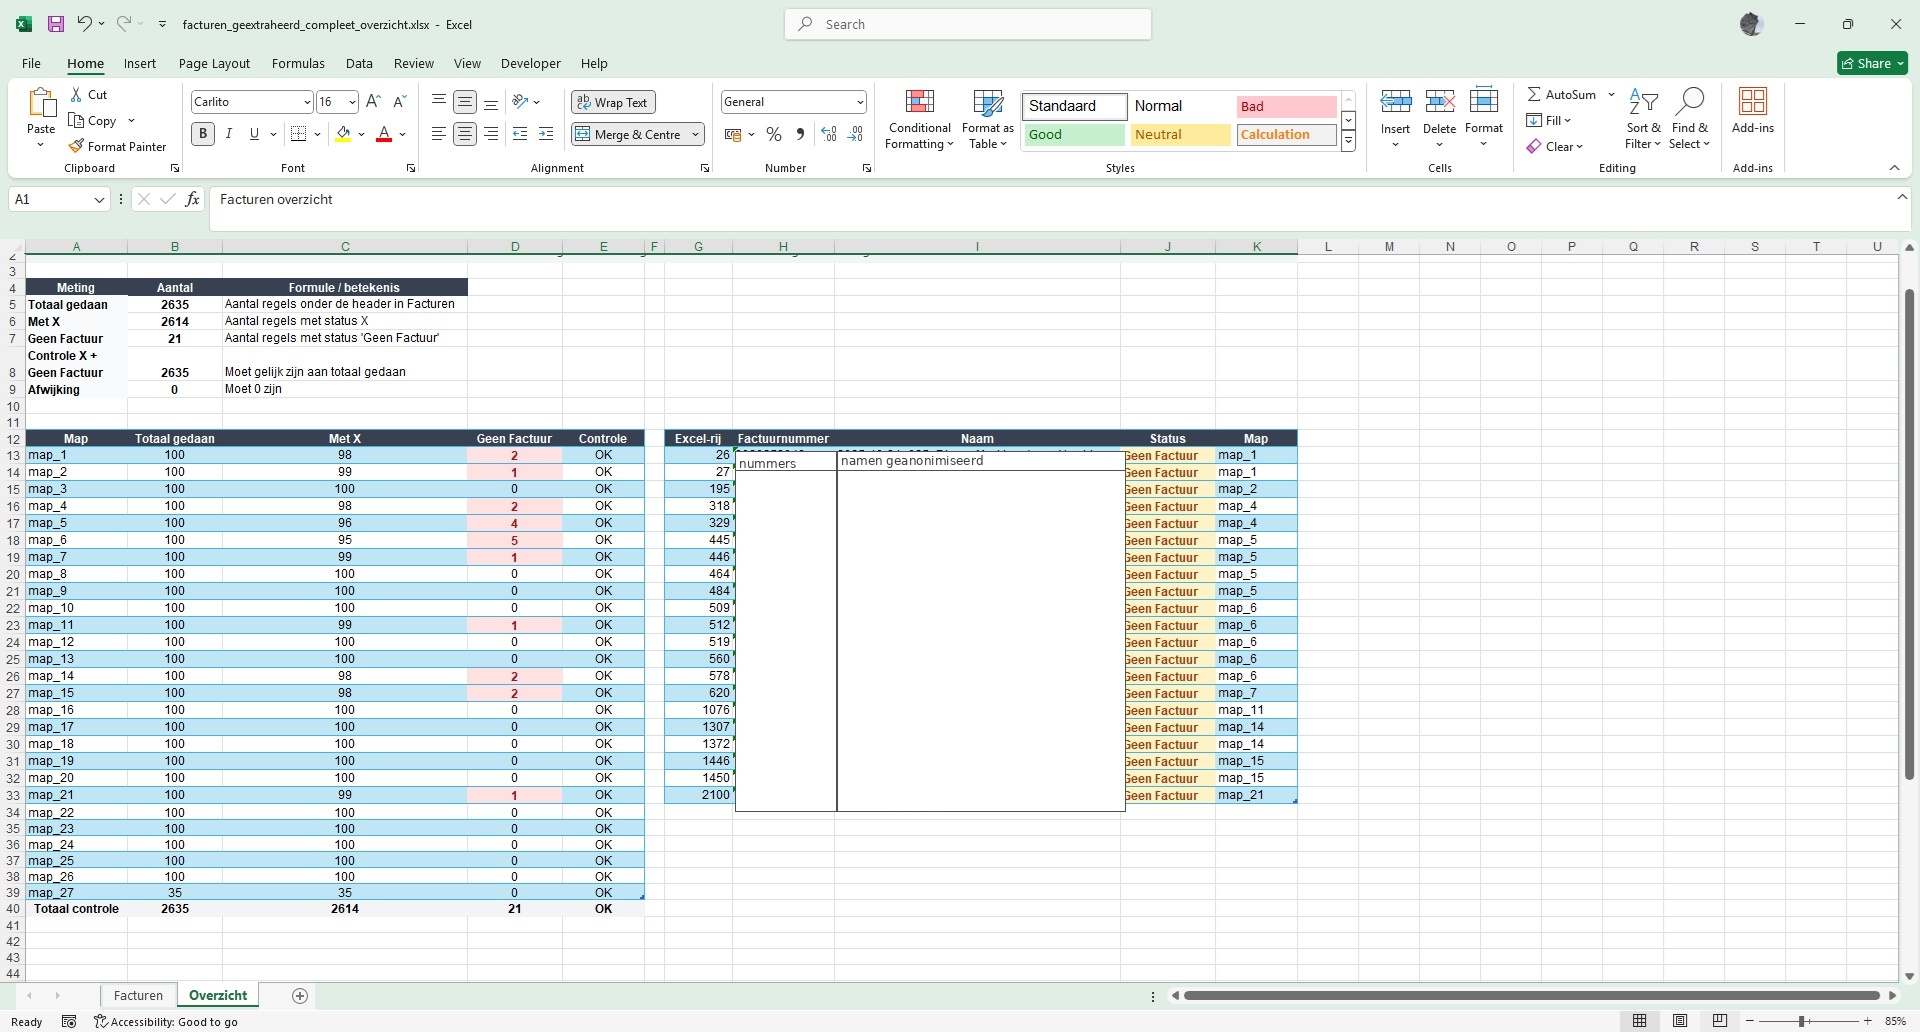Open the Fill dropdown

click(1549, 120)
